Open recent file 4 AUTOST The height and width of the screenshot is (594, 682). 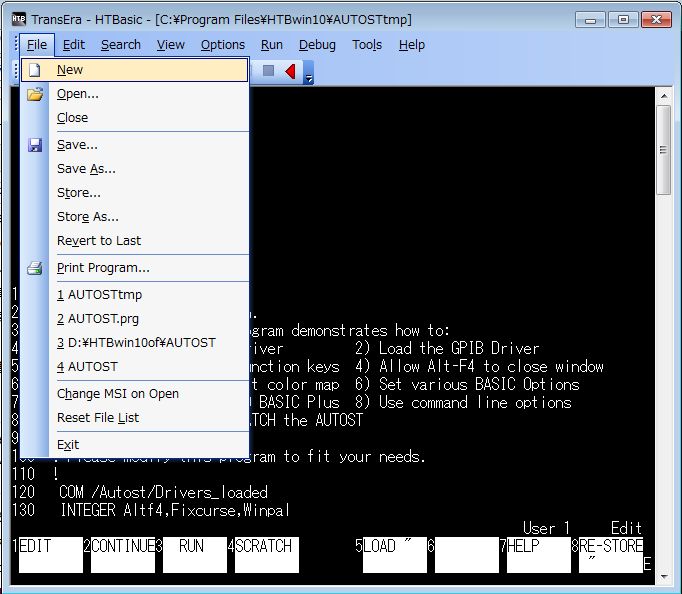coord(135,367)
